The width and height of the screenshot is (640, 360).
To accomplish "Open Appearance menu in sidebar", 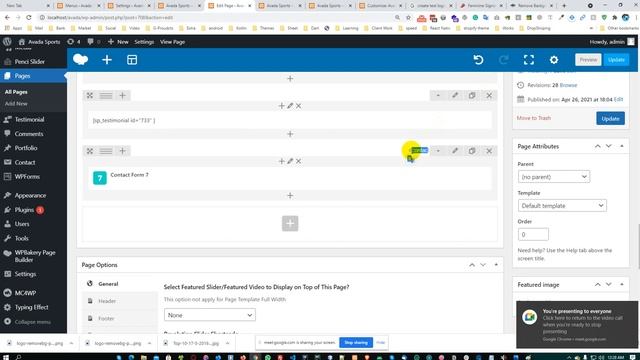I will click(x=33, y=196).
